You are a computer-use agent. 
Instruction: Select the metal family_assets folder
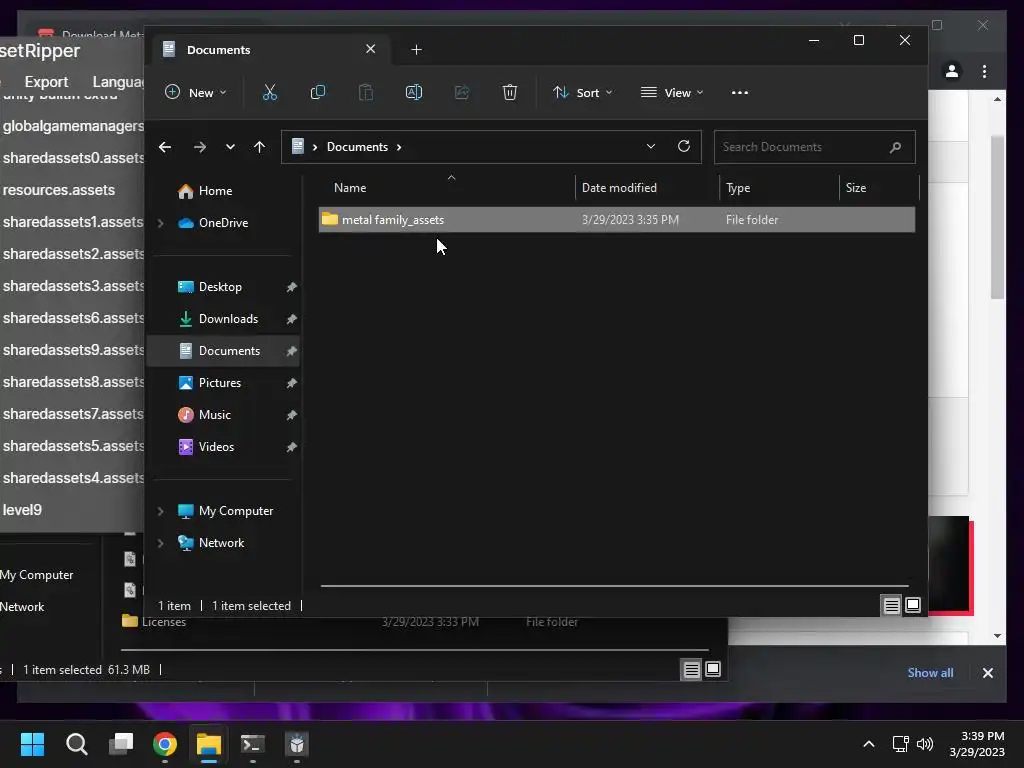point(616,220)
